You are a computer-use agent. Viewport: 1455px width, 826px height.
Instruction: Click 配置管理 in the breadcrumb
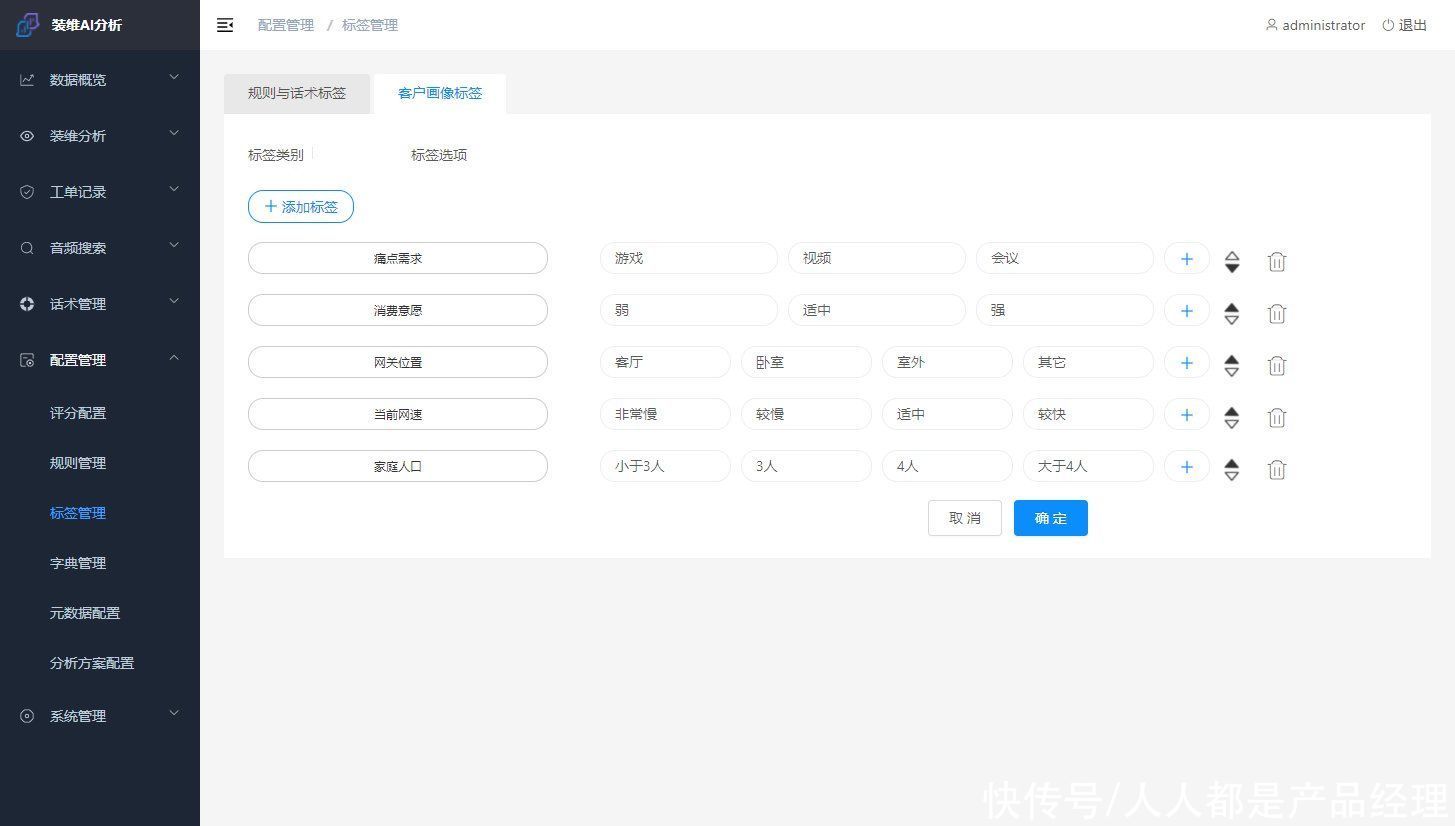click(x=286, y=25)
